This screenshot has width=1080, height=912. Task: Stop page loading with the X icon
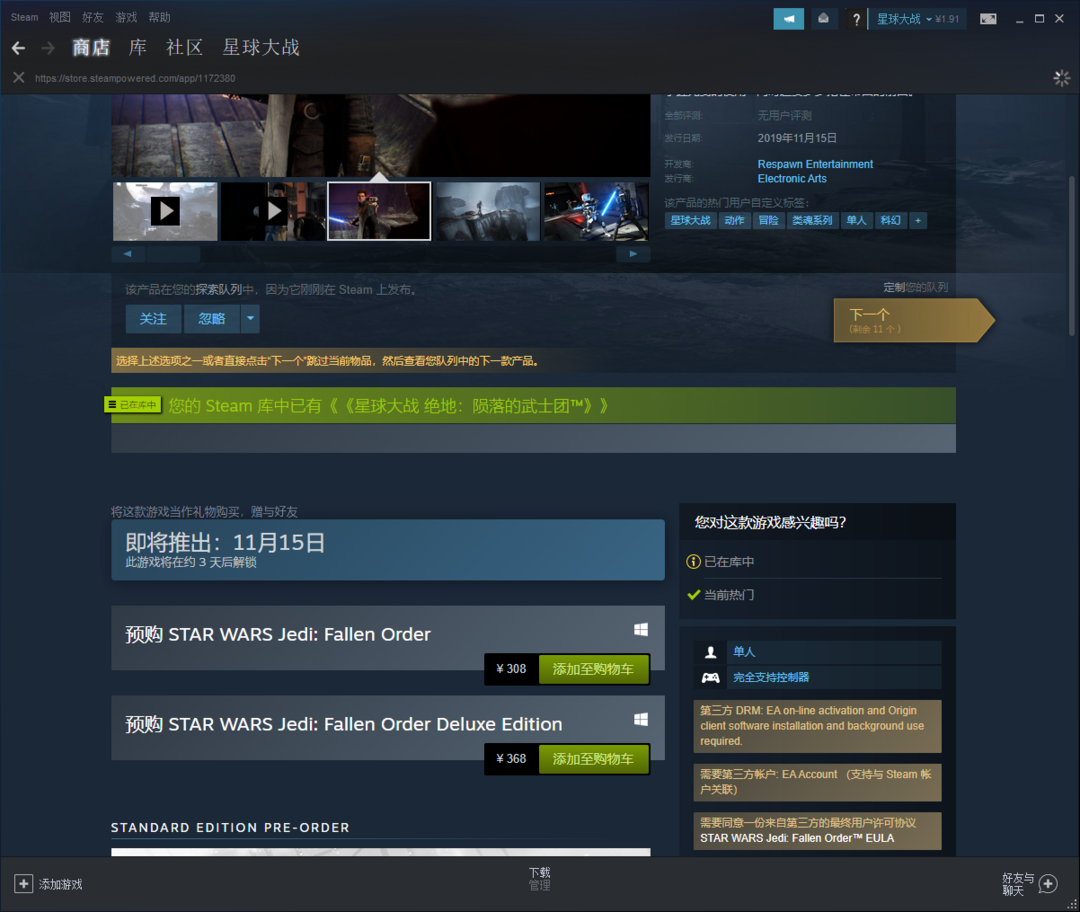click(19, 78)
